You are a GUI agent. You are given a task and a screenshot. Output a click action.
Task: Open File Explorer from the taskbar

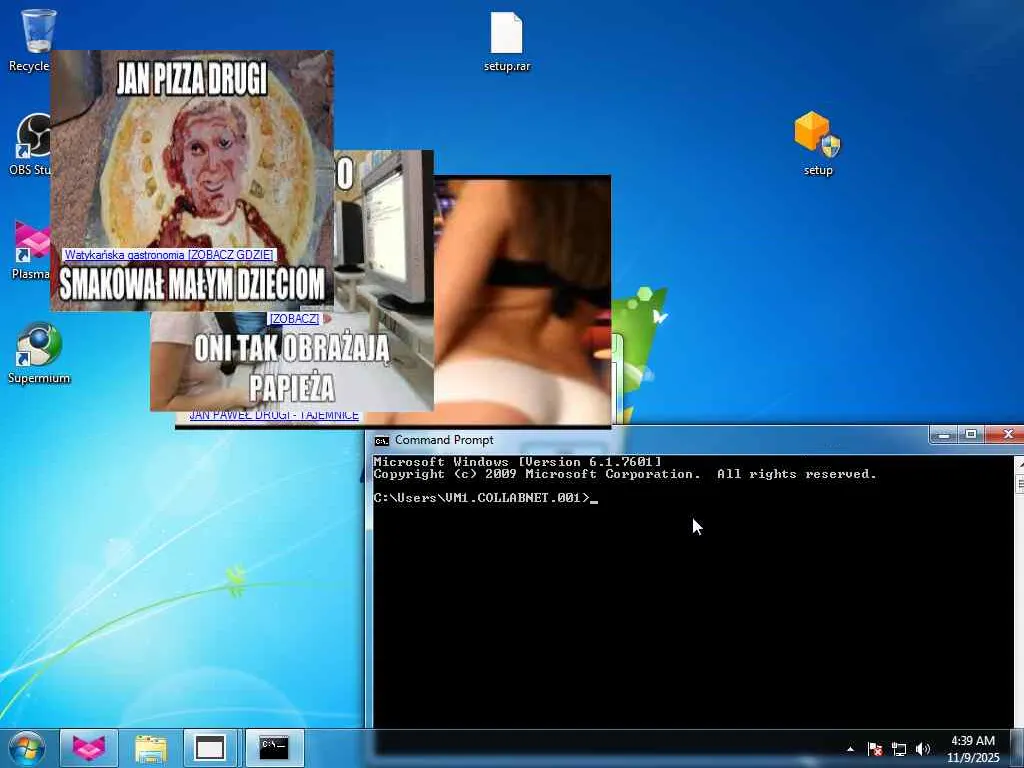pyautogui.click(x=151, y=748)
